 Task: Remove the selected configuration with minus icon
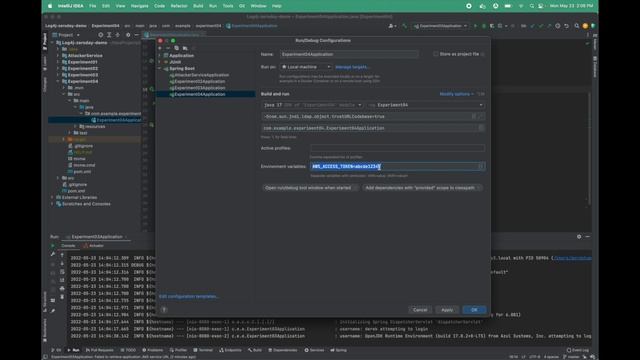click(x=168, y=48)
